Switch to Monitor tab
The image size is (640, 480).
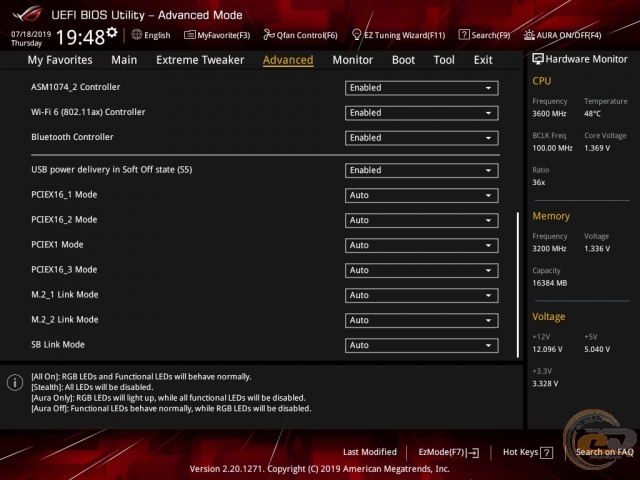coord(353,60)
